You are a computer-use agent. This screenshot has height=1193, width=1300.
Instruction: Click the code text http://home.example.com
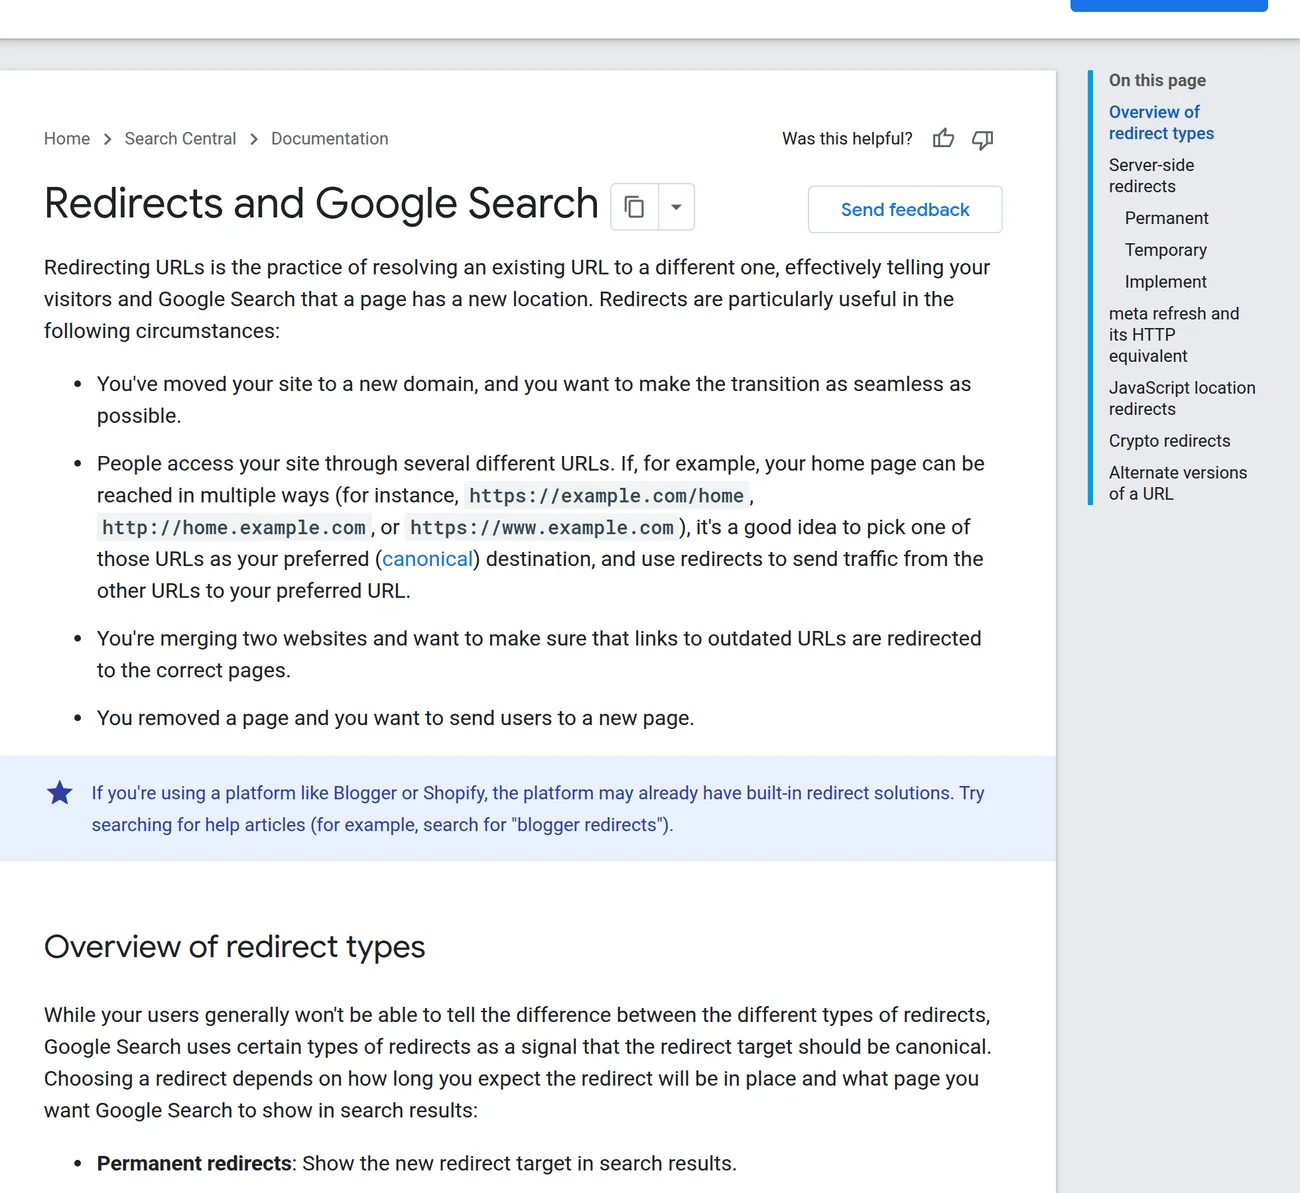tap(234, 528)
